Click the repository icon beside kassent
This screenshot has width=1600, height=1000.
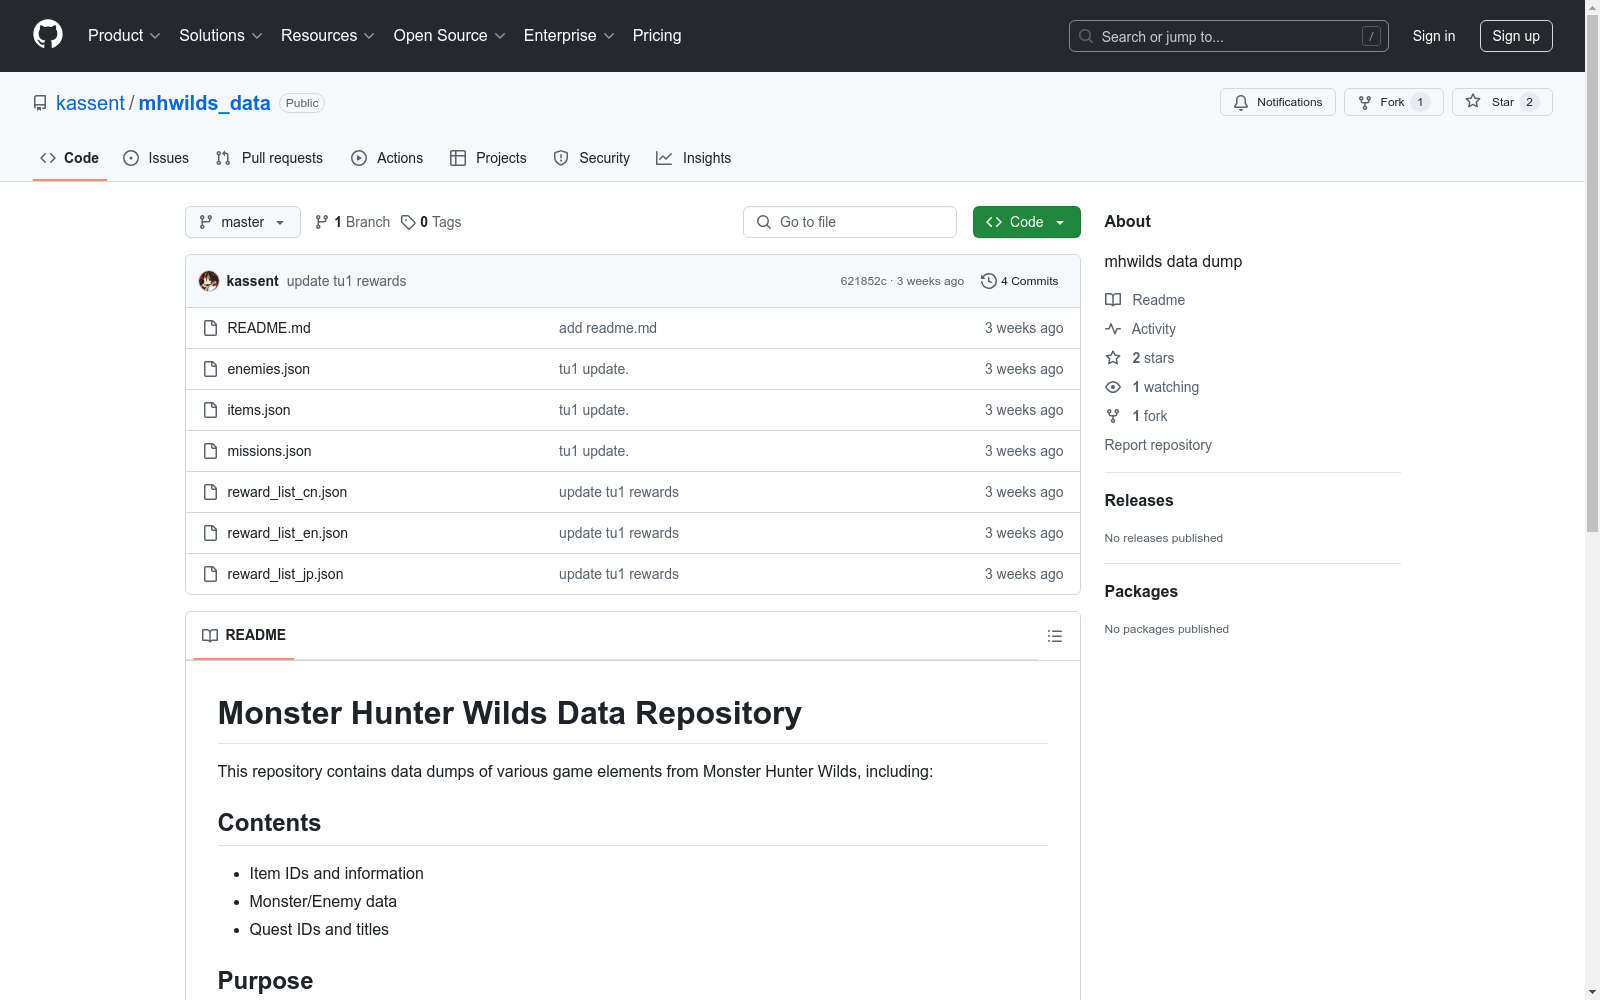pos(40,103)
